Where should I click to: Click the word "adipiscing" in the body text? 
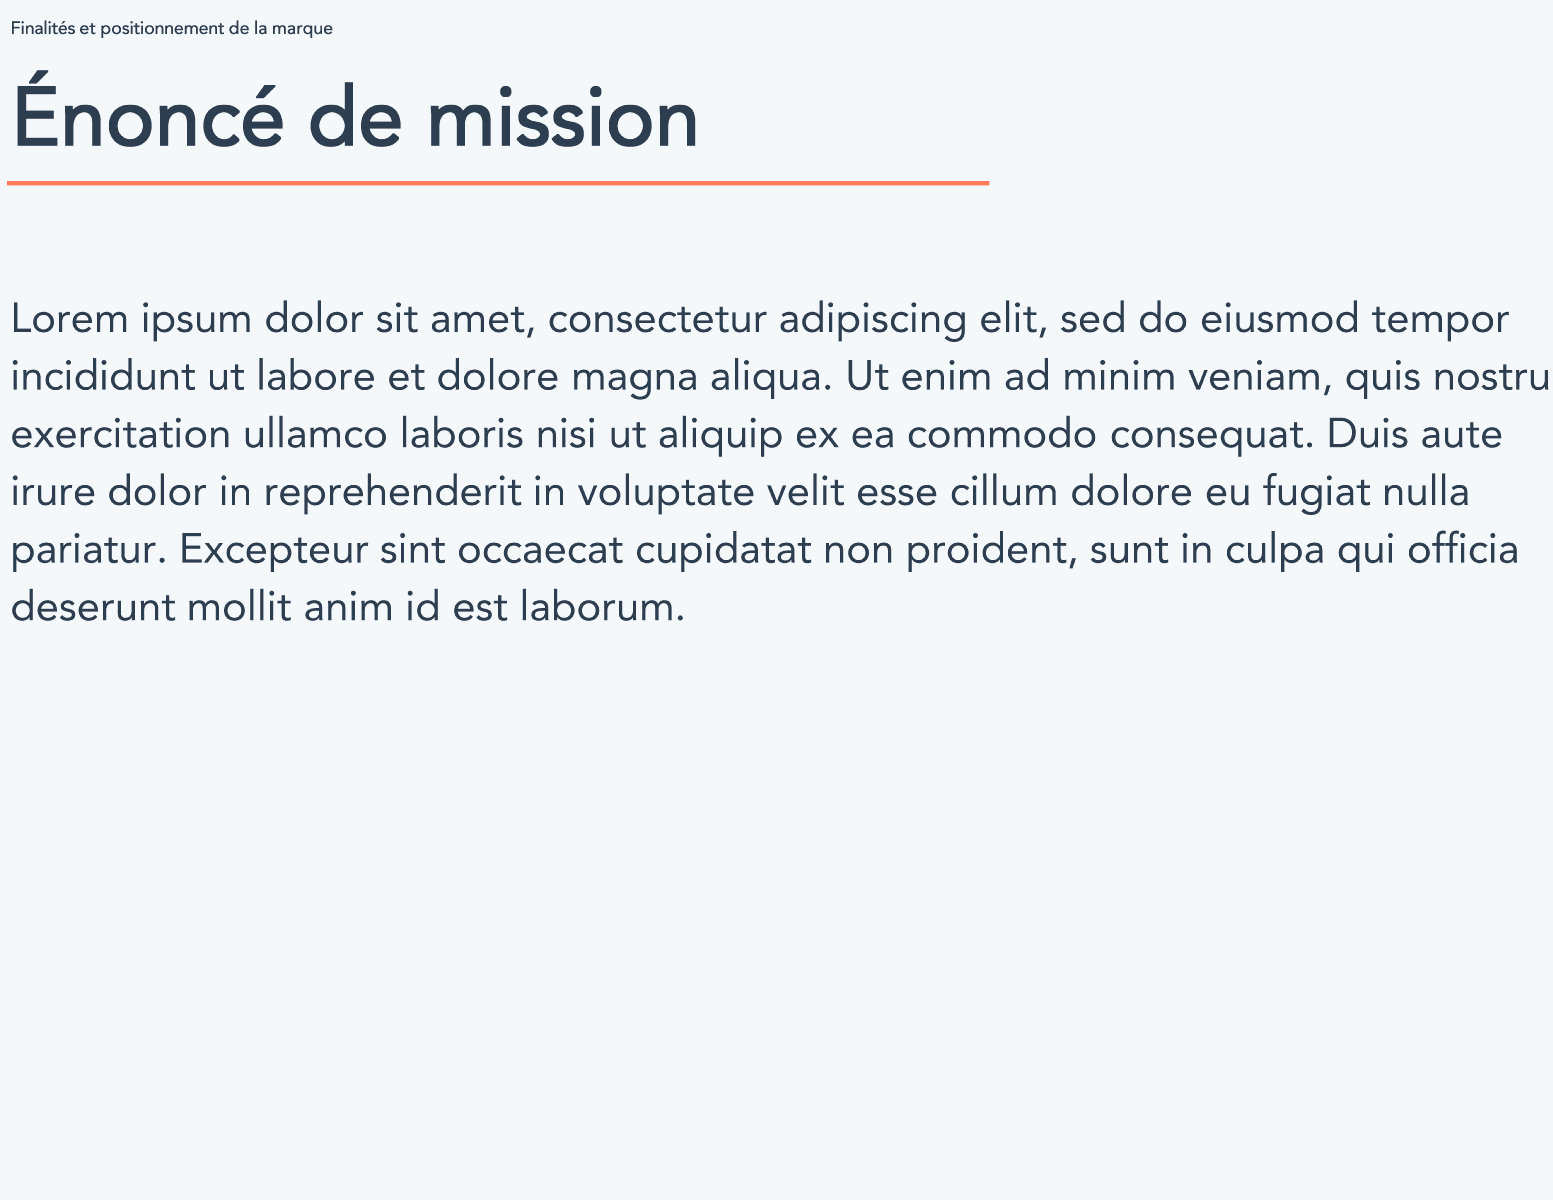tap(872, 320)
